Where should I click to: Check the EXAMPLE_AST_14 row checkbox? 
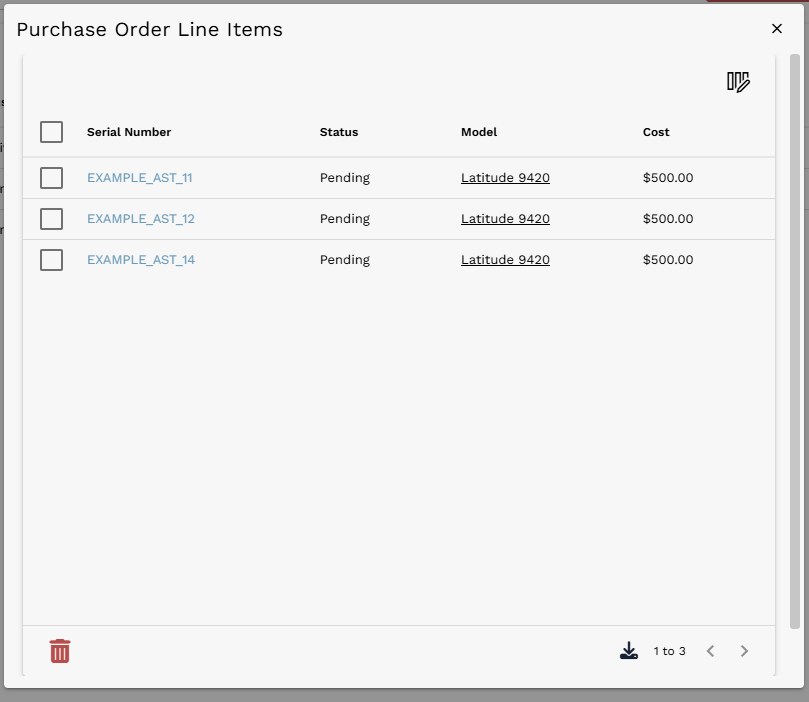pyautogui.click(x=52, y=260)
